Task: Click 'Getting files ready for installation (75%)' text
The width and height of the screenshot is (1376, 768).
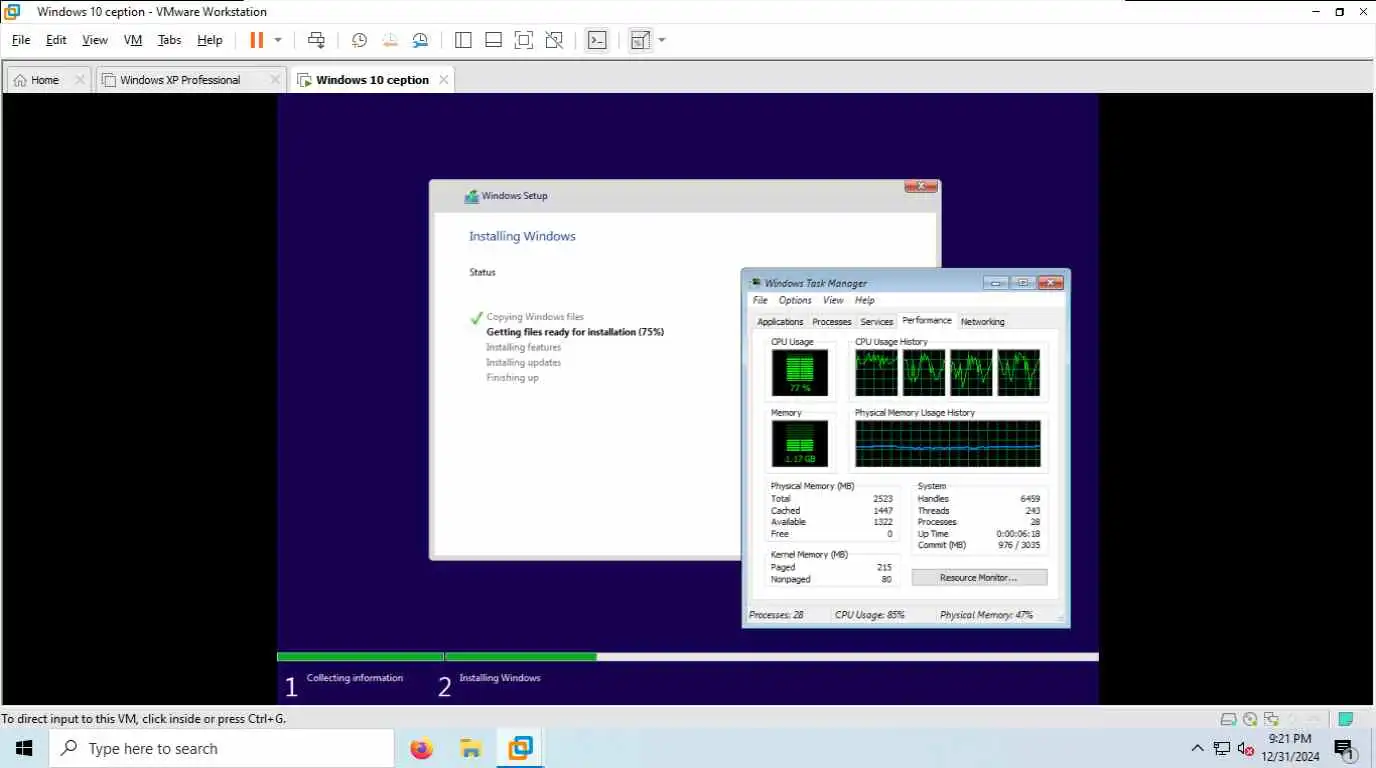Action: 575,332
